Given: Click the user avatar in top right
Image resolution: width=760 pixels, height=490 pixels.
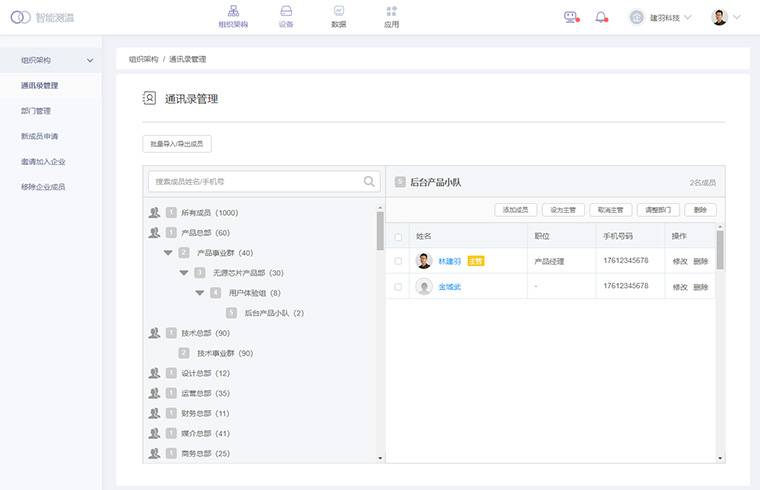Looking at the screenshot, I should tap(719, 17).
